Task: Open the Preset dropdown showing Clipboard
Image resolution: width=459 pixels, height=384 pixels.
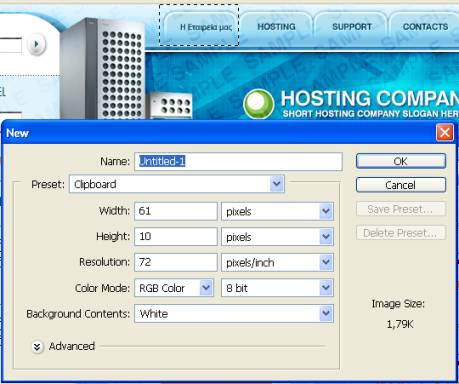Action: (177, 184)
